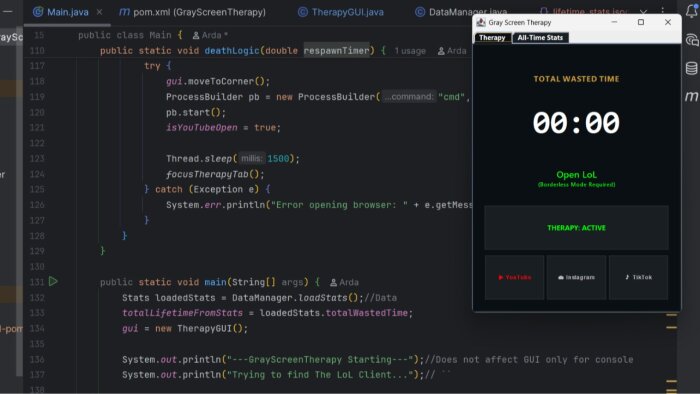Image resolution: width=700 pixels, height=394 pixels.
Task: Click the 00:00 timer display
Action: 576,122
